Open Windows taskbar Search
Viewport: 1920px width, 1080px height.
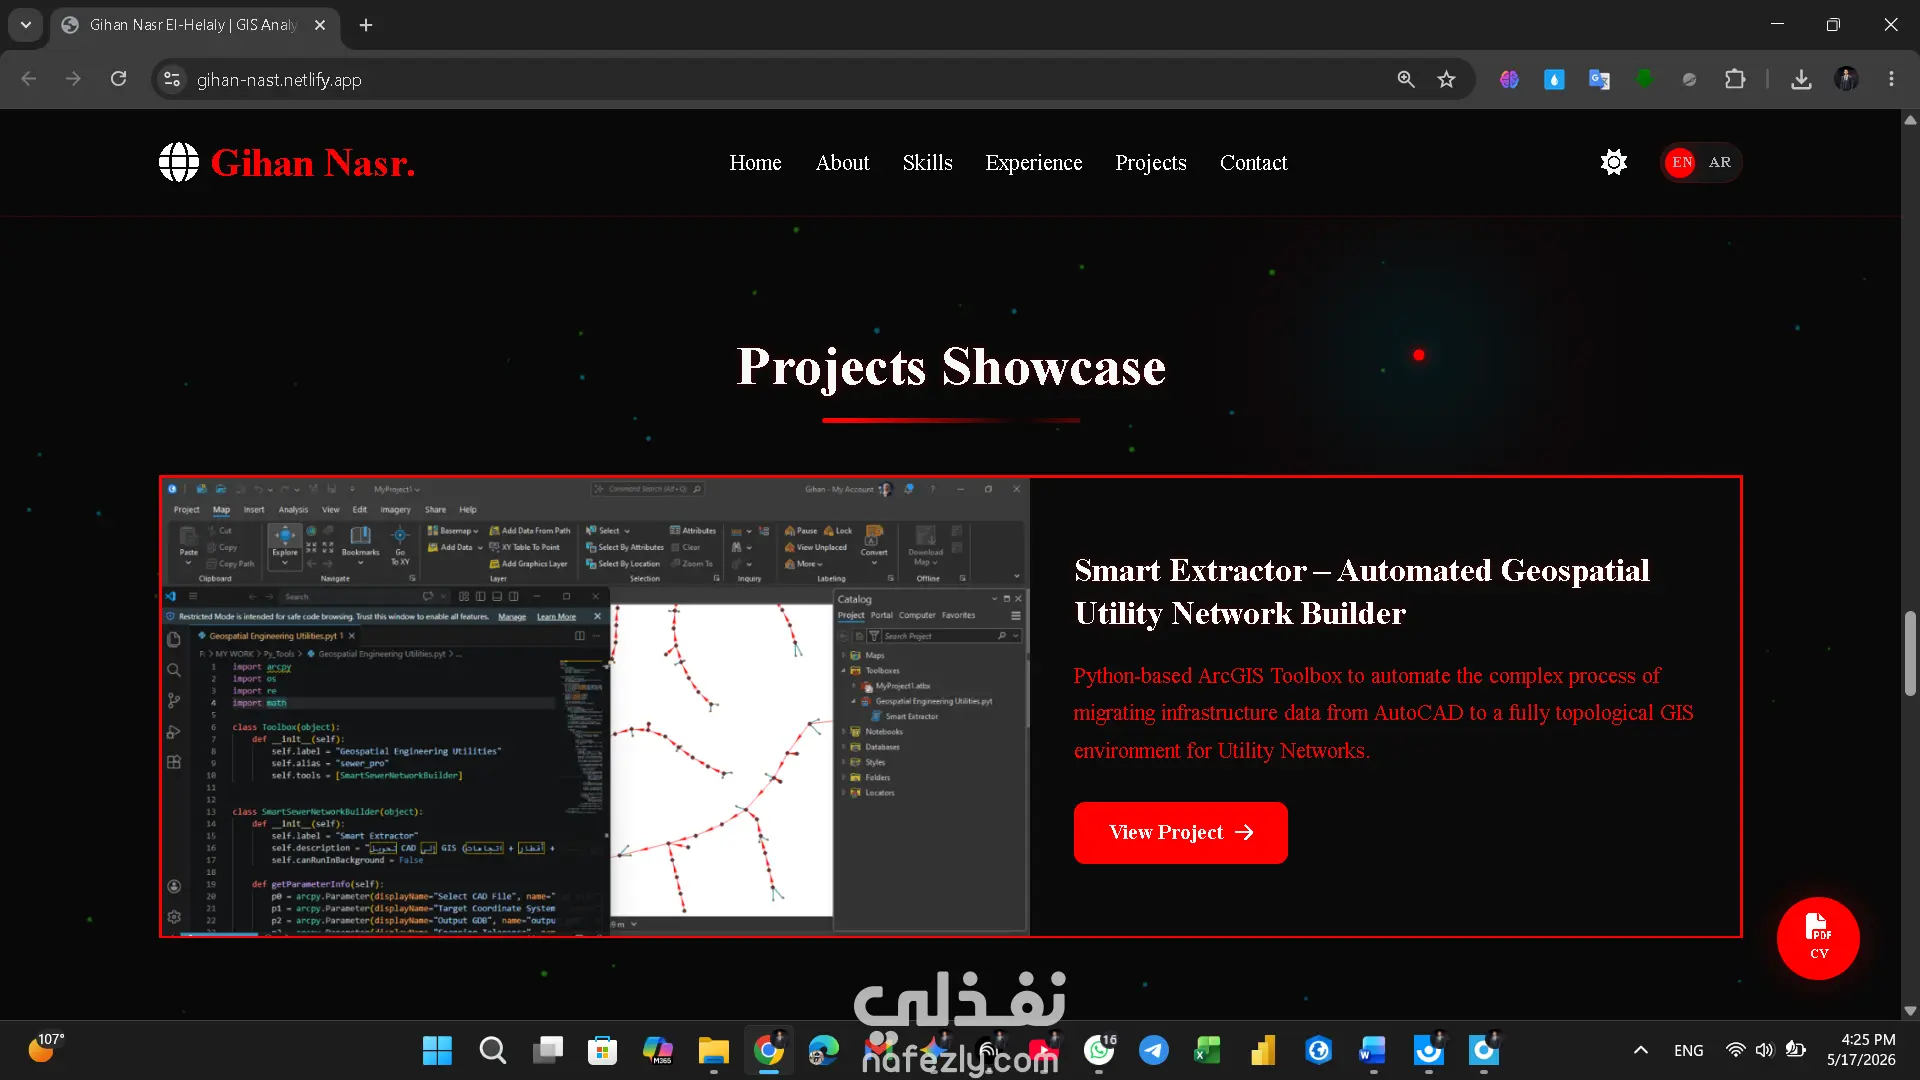click(x=492, y=1051)
